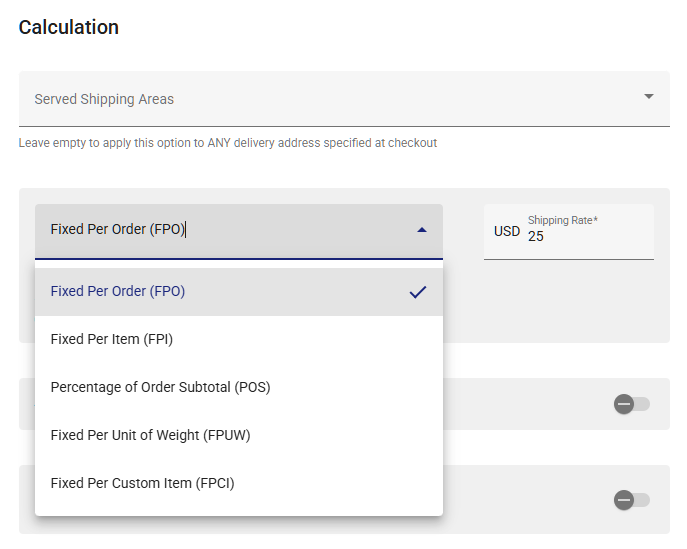This screenshot has height=549, width=687.
Task: Click the Served Shipping Areas dropdown arrow
Action: pyautogui.click(x=649, y=97)
